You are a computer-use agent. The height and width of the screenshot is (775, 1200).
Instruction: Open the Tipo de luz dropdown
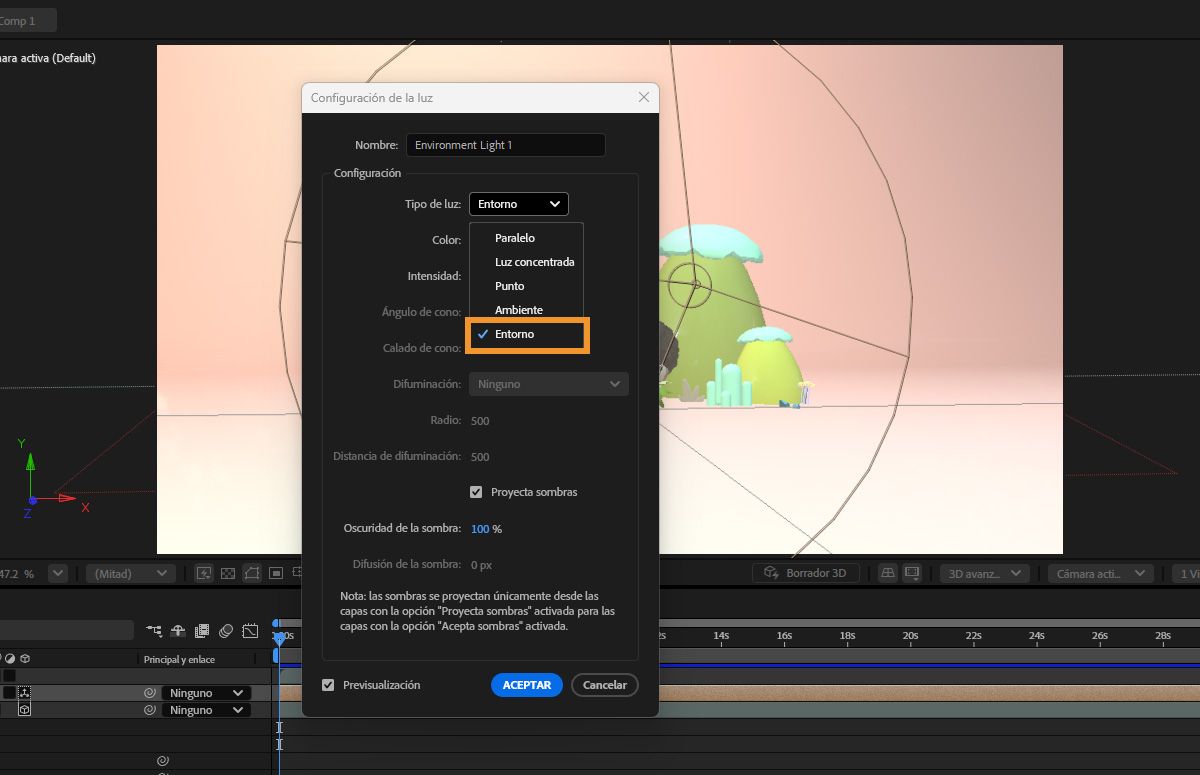pos(518,204)
